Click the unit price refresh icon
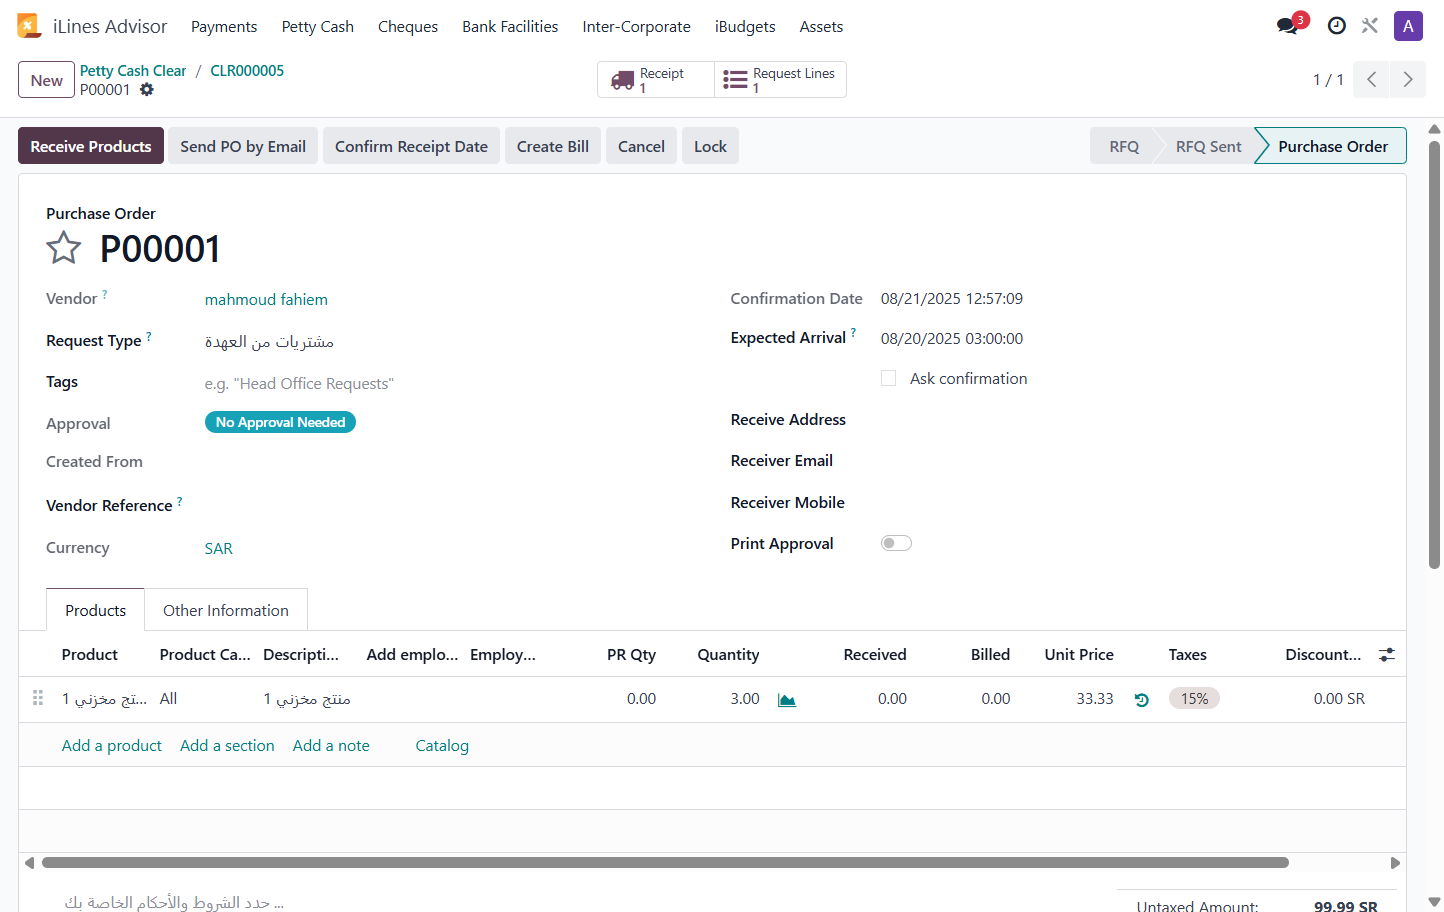The height and width of the screenshot is (912, 1444). (1141, 700)
